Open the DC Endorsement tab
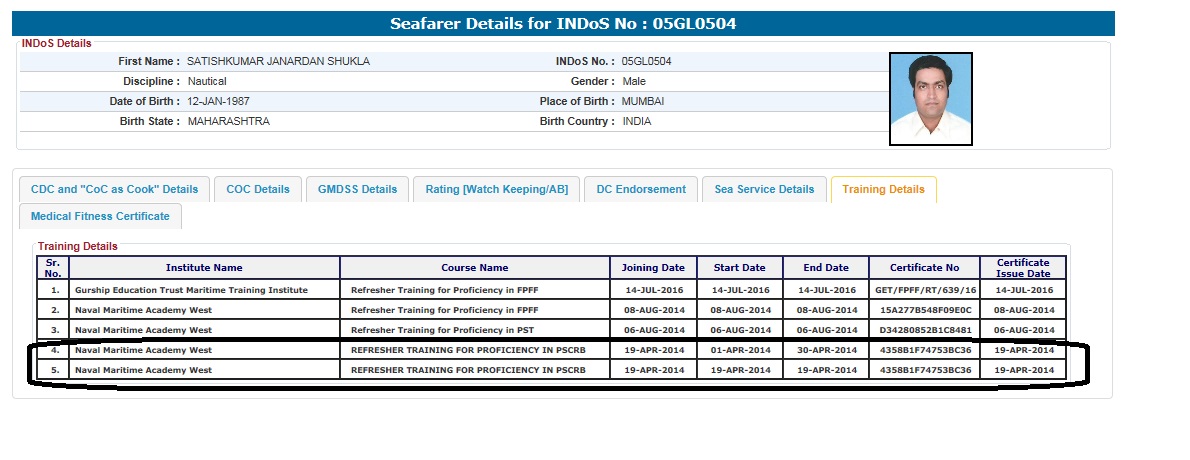This screenshot has width=1190, height=460. click(x=641, y=189)
